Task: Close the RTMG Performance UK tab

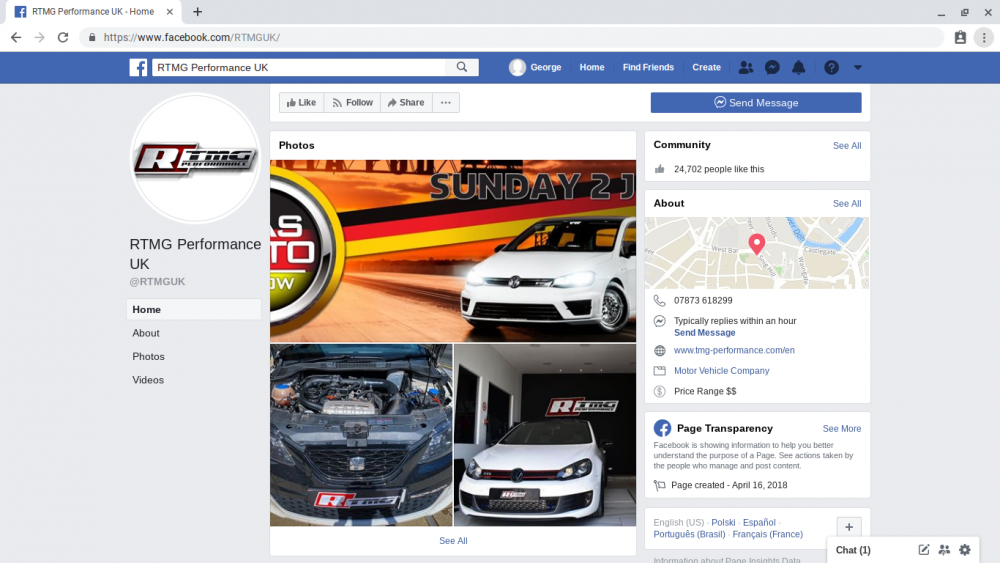Action: click(x=170, y=11)
